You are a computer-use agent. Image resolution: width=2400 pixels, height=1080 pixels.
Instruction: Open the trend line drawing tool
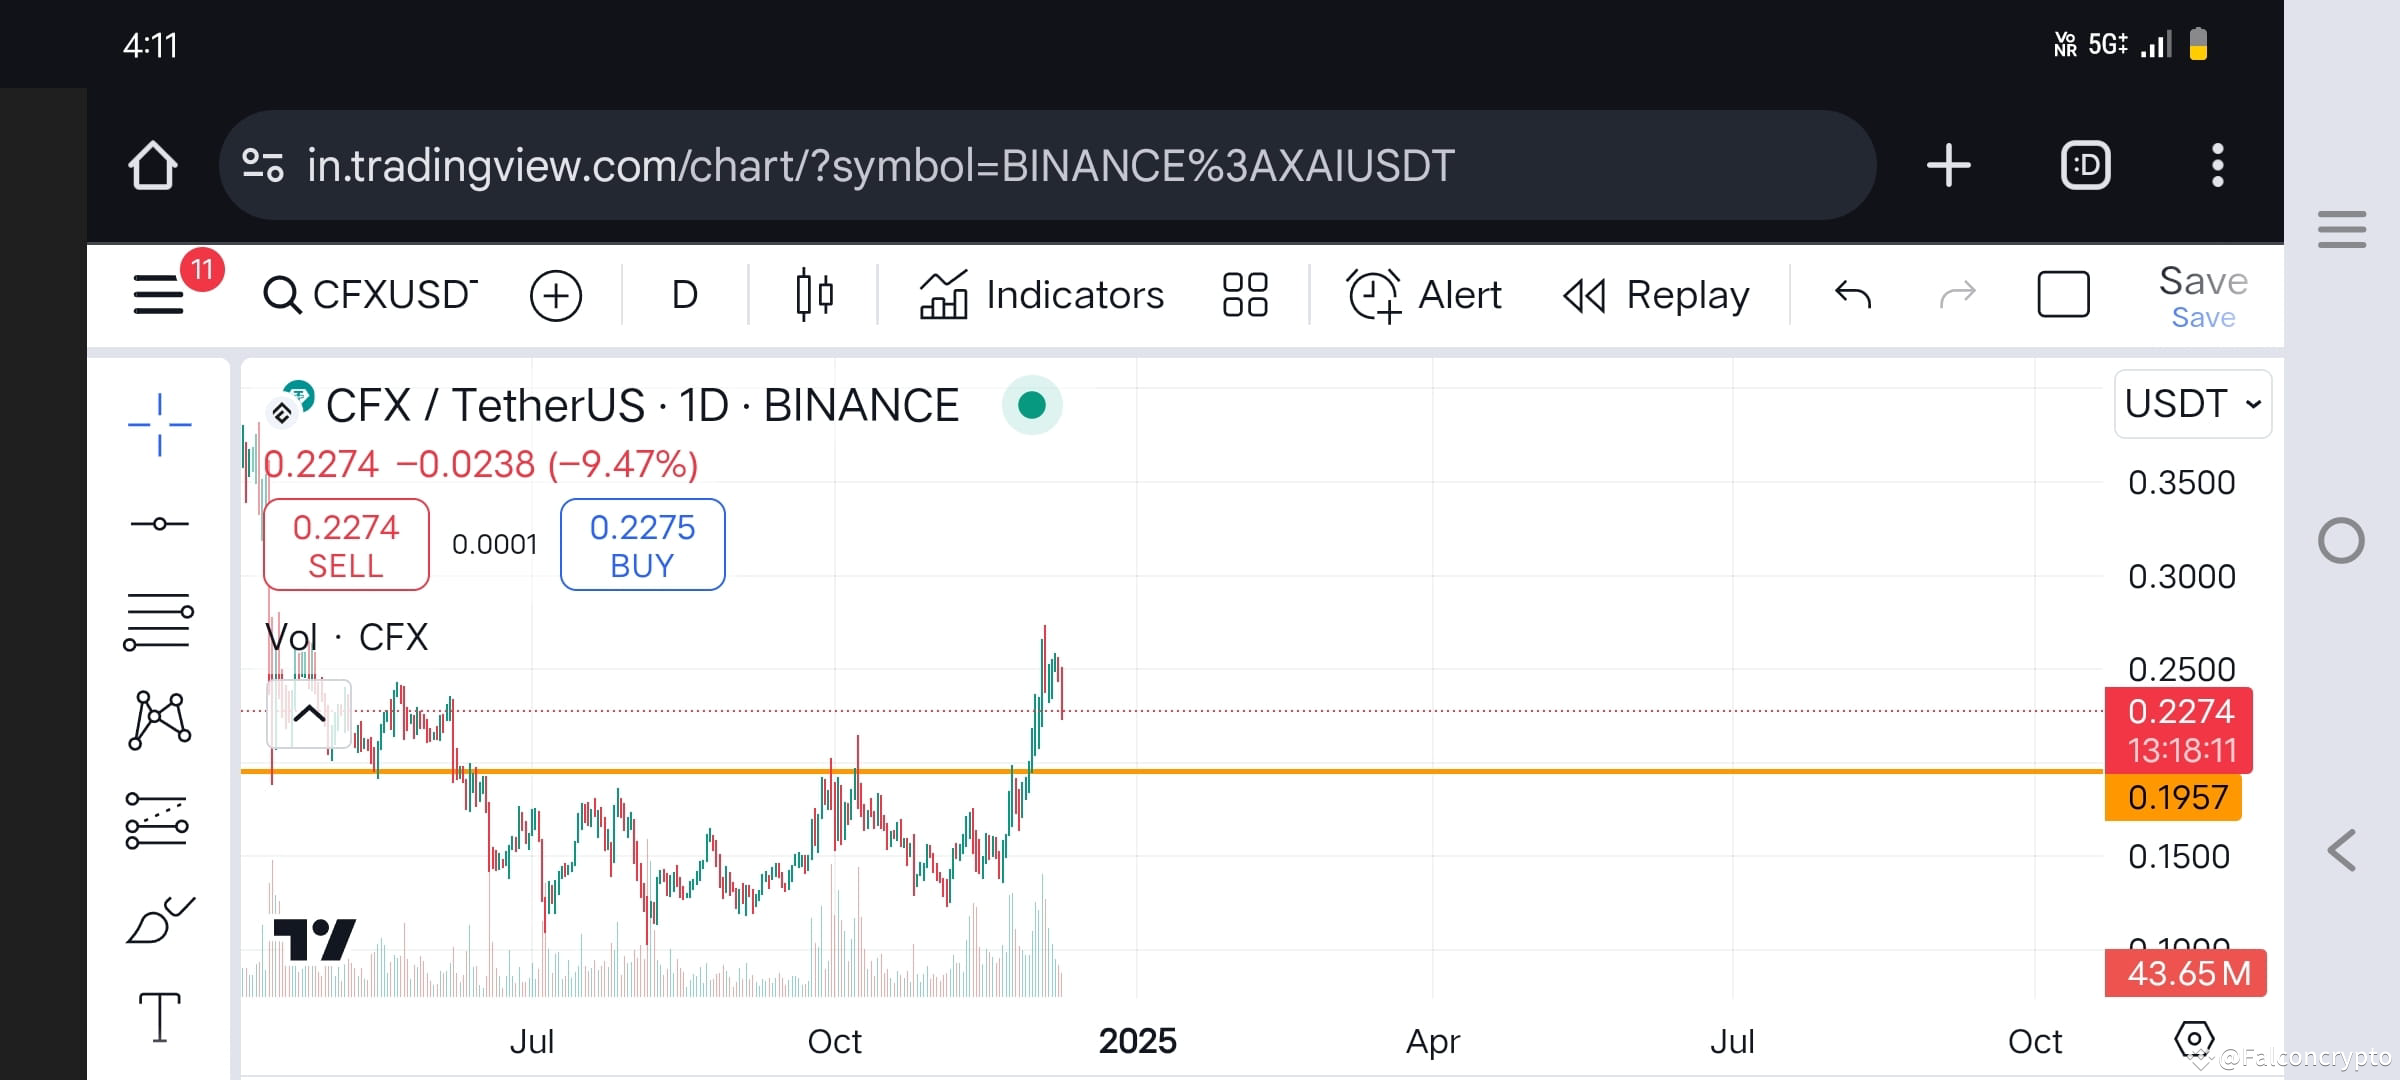tap(160, 522)
